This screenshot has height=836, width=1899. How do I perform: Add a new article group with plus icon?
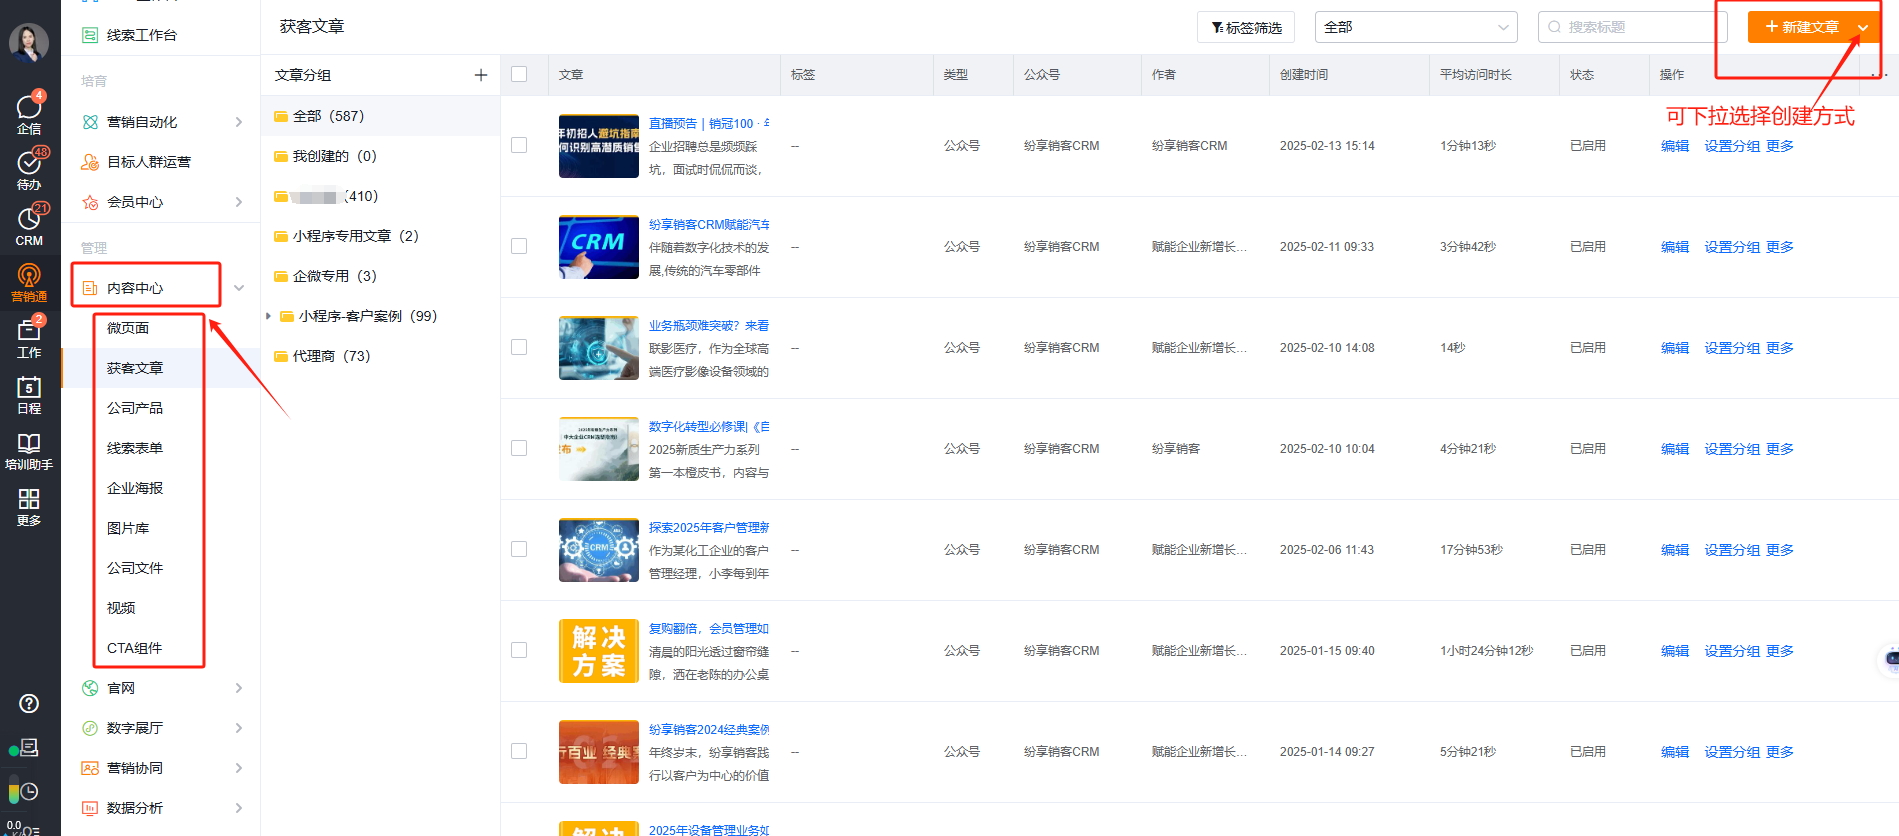[481, 75]
